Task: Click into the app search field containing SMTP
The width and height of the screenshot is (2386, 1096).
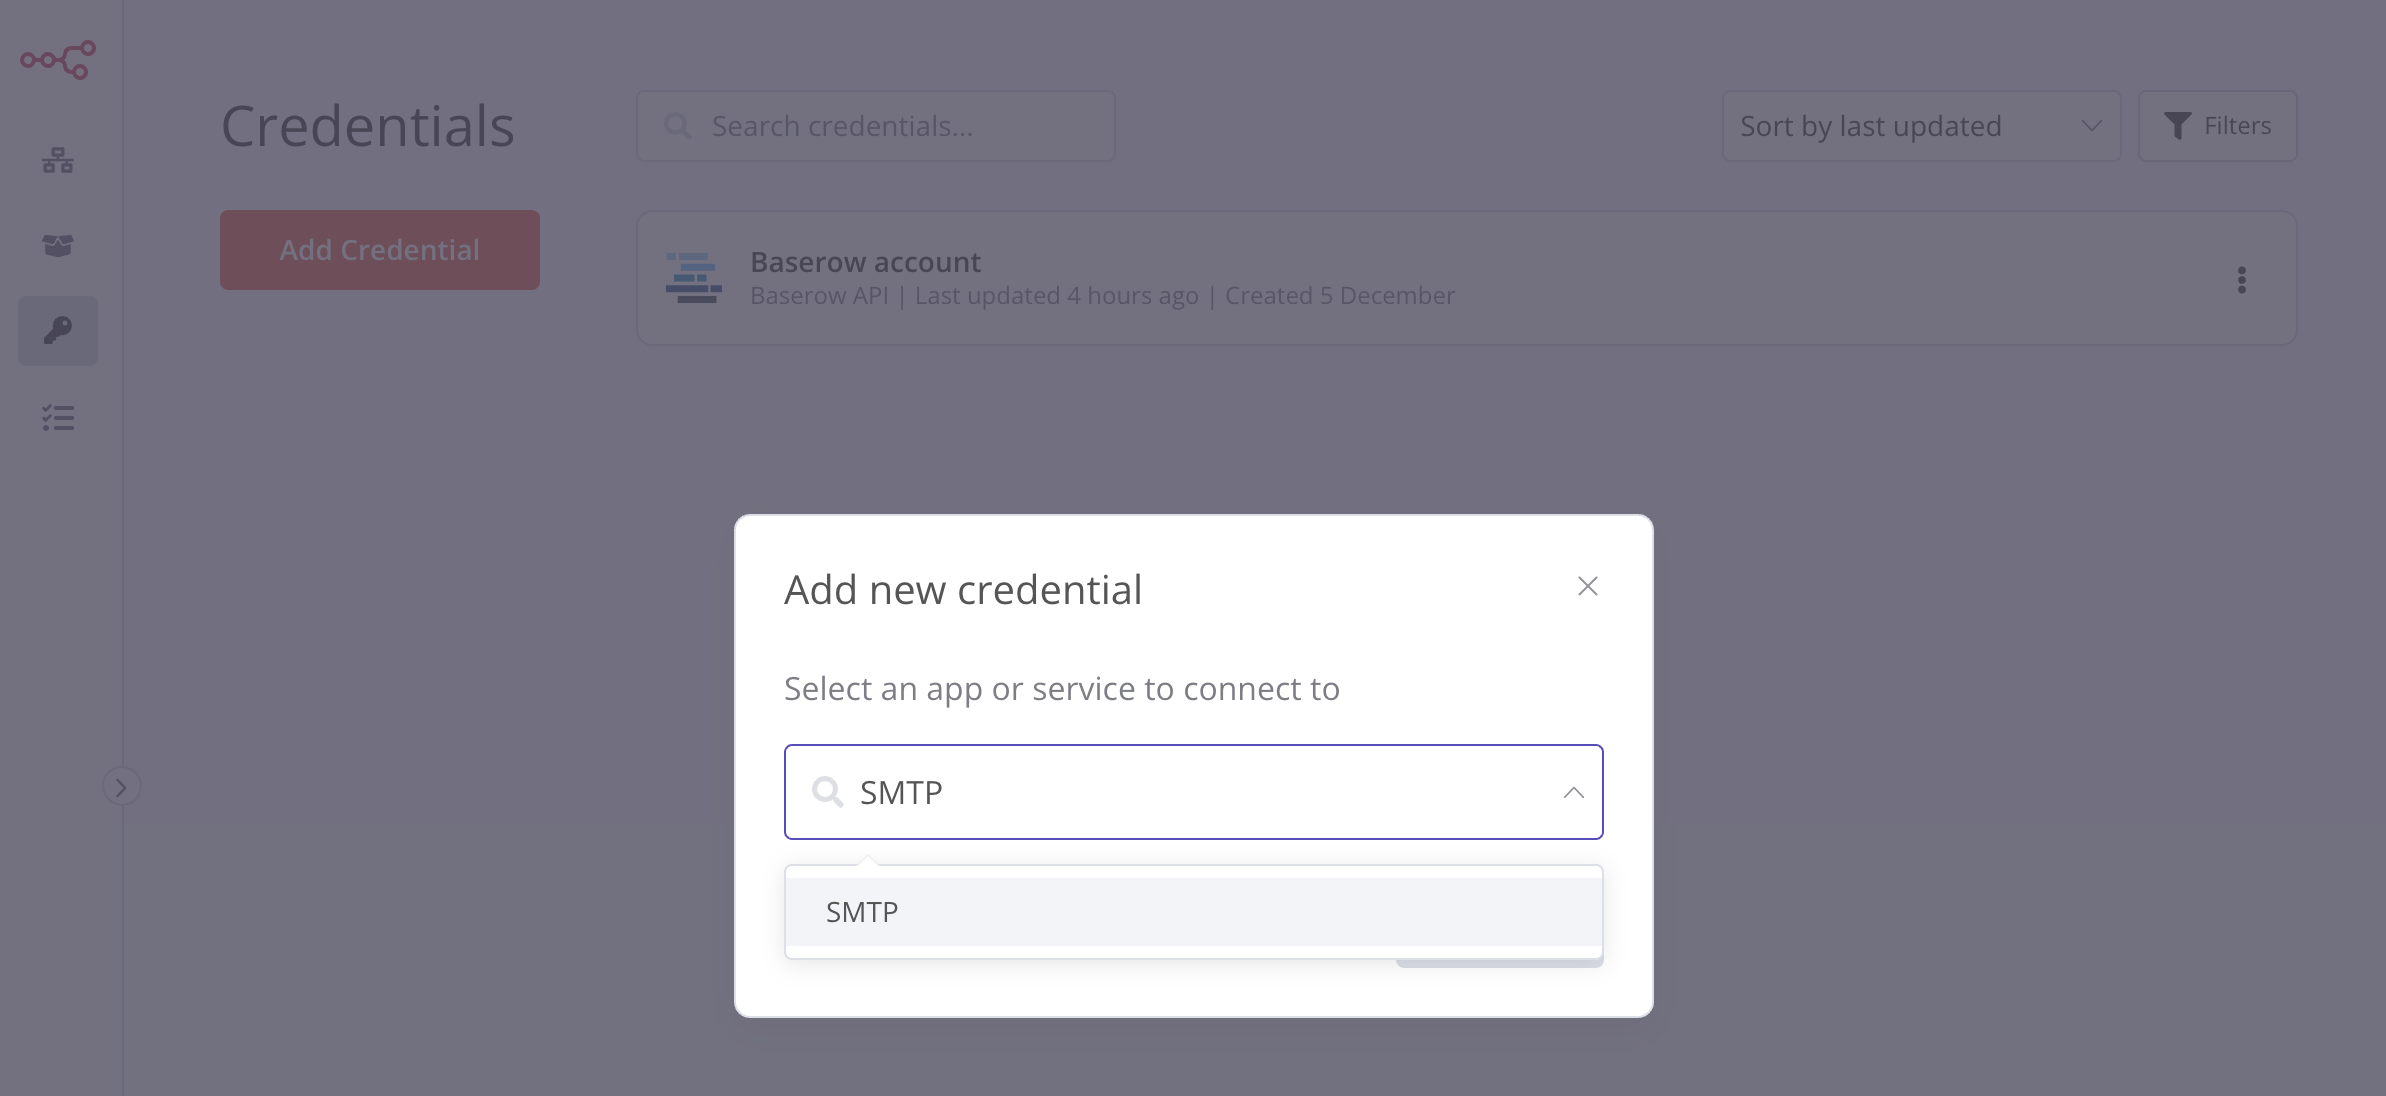Action: pyautogui.click(x=1190, y=792)
